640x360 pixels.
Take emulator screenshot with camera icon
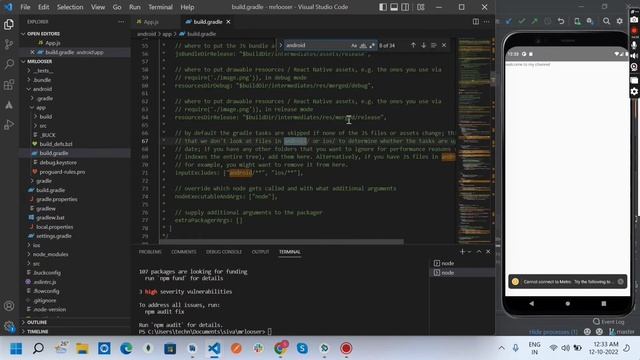click(x=634, y=20)
